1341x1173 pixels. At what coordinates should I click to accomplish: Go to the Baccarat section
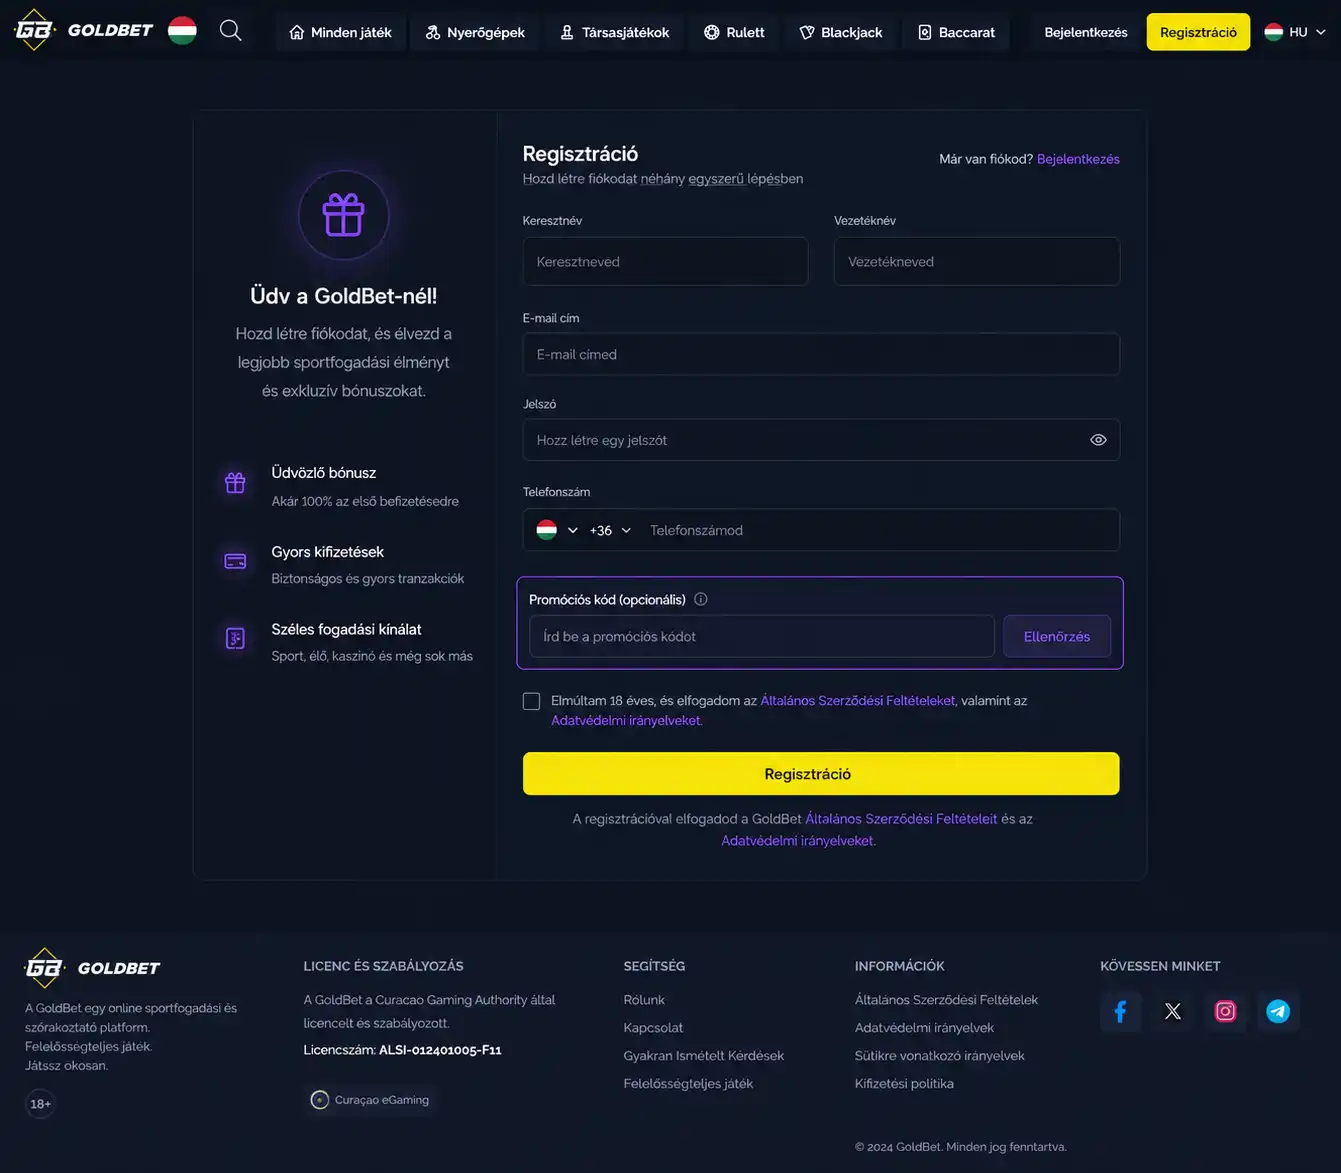coord(956,32)
